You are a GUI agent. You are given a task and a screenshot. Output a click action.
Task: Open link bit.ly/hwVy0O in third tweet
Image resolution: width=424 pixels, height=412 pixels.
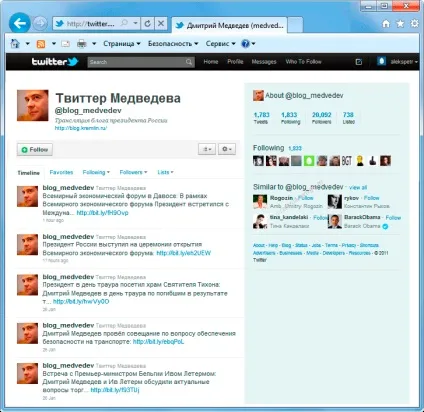tap(81, 302)
